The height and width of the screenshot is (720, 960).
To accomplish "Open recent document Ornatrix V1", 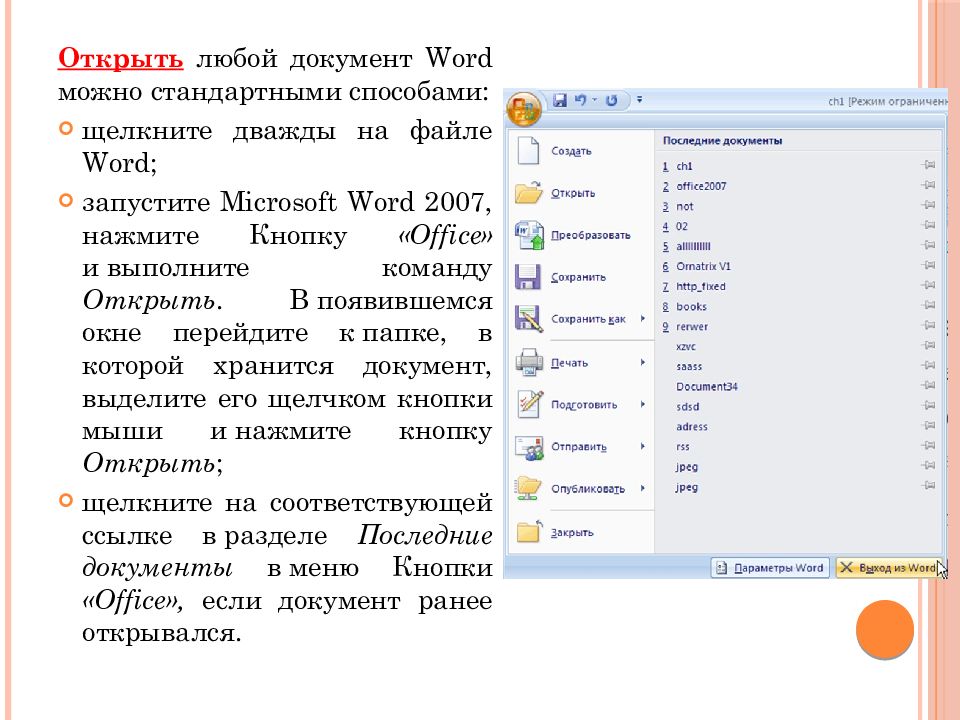I will 703,266.
